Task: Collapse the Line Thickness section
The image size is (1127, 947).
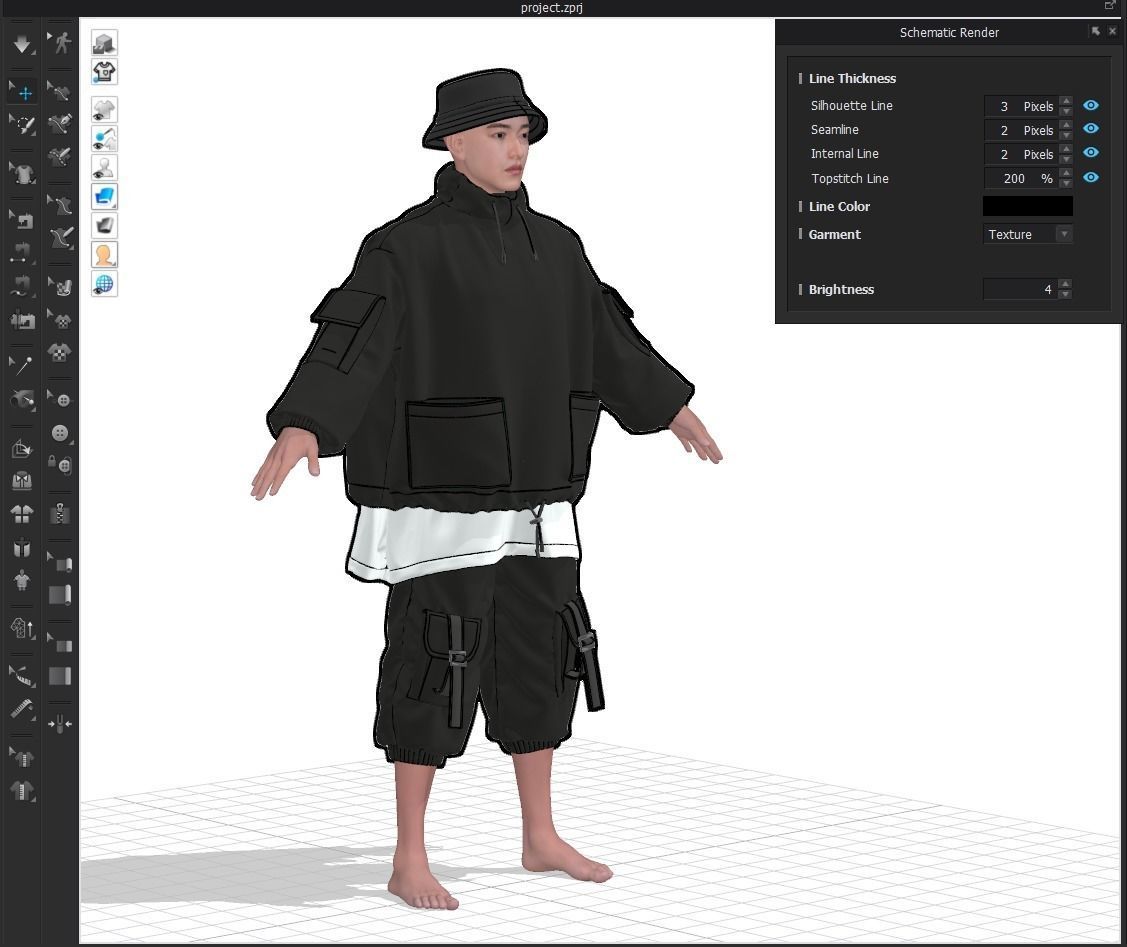Action: [x=801, y=78]
